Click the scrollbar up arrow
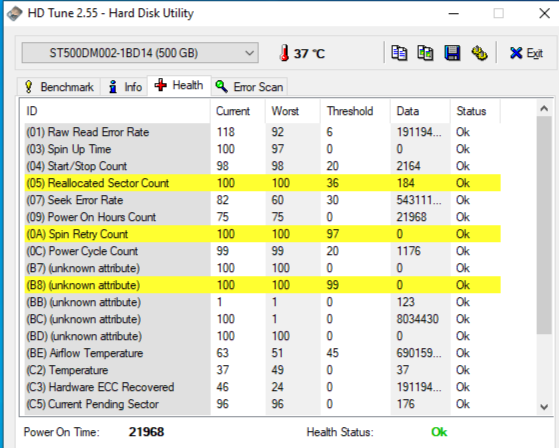 544,108
